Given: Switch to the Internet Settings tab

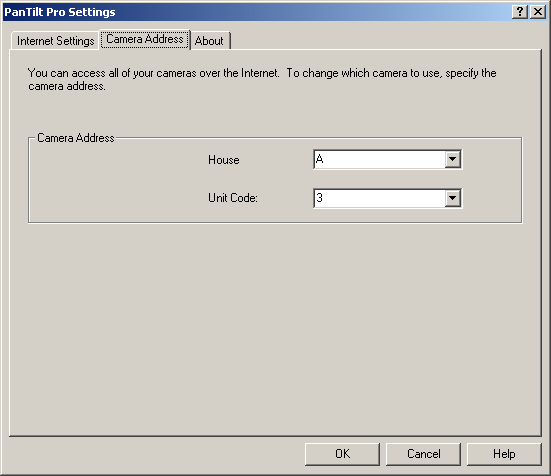Looking at the screenshot, I should (x=55, y=41).
